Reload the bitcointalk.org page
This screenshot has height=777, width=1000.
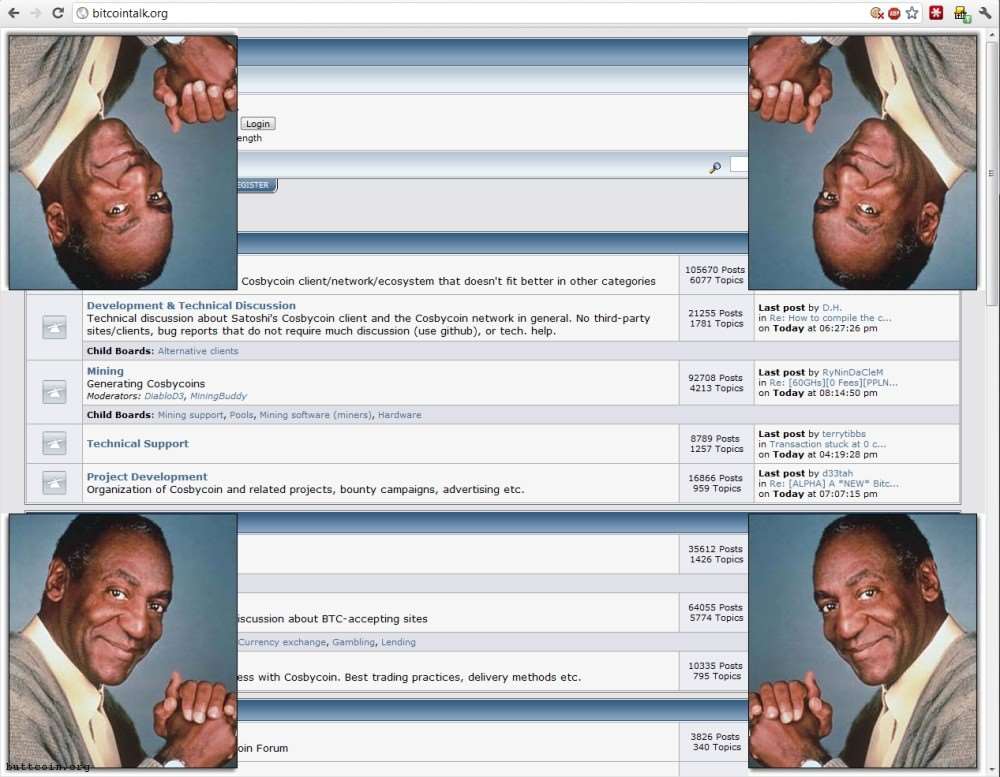[58, 13]
